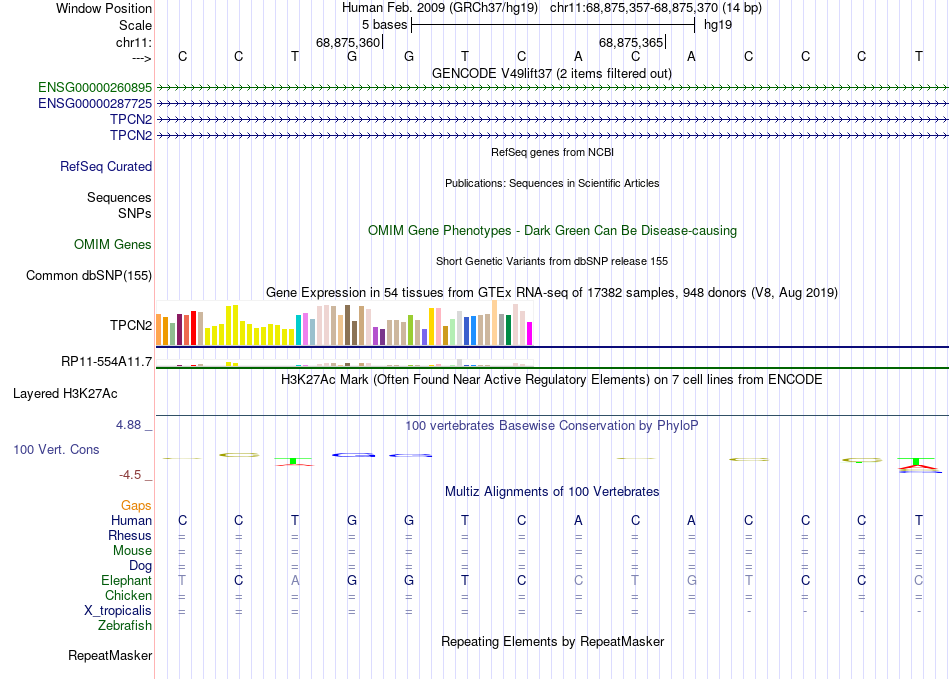The height and width of the screenshot is (679, 950).
Task: Click the 68,875,365 position marker
Action: tap(631, 42)
